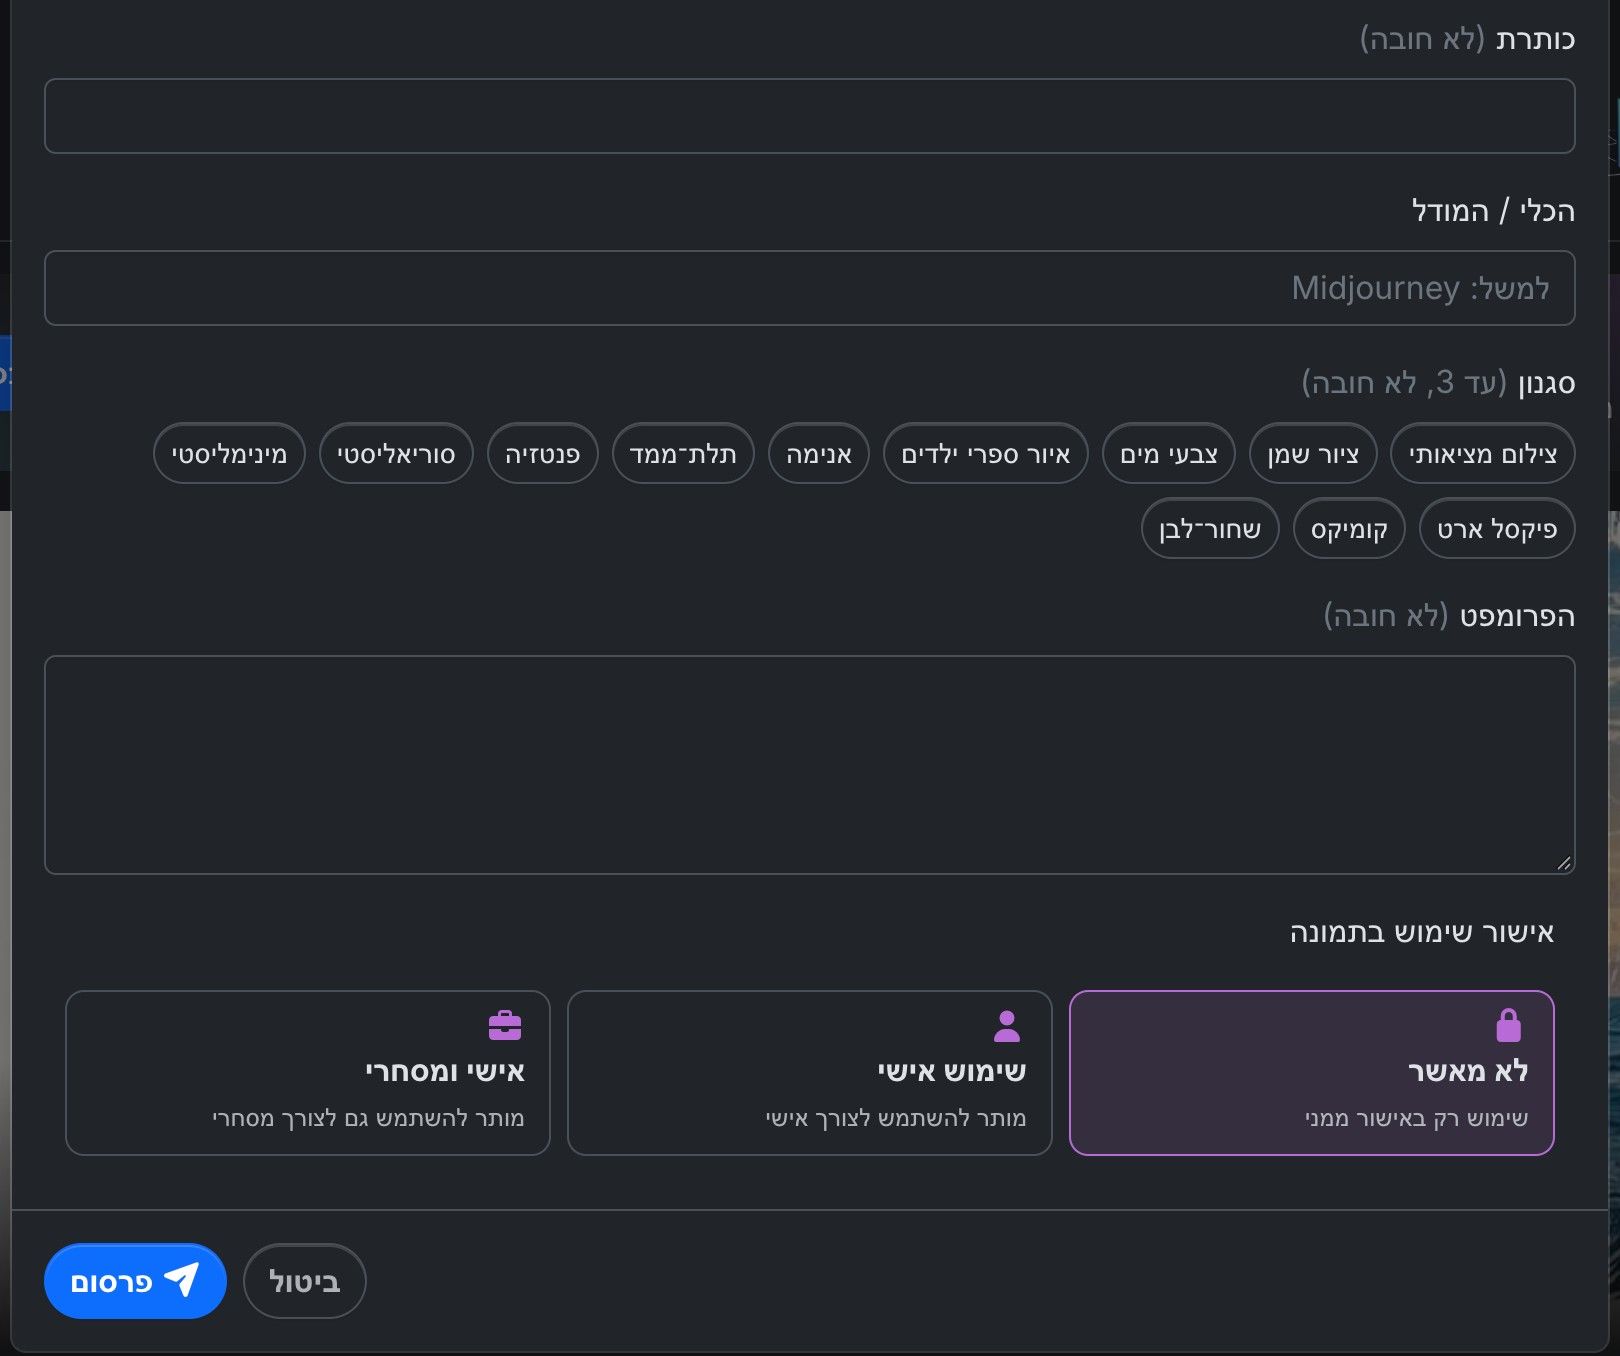The width and height of the screenshot is (1620, 1356).
Task: Toggle the אנימה style chip
Action: click(x=819, y=454)
